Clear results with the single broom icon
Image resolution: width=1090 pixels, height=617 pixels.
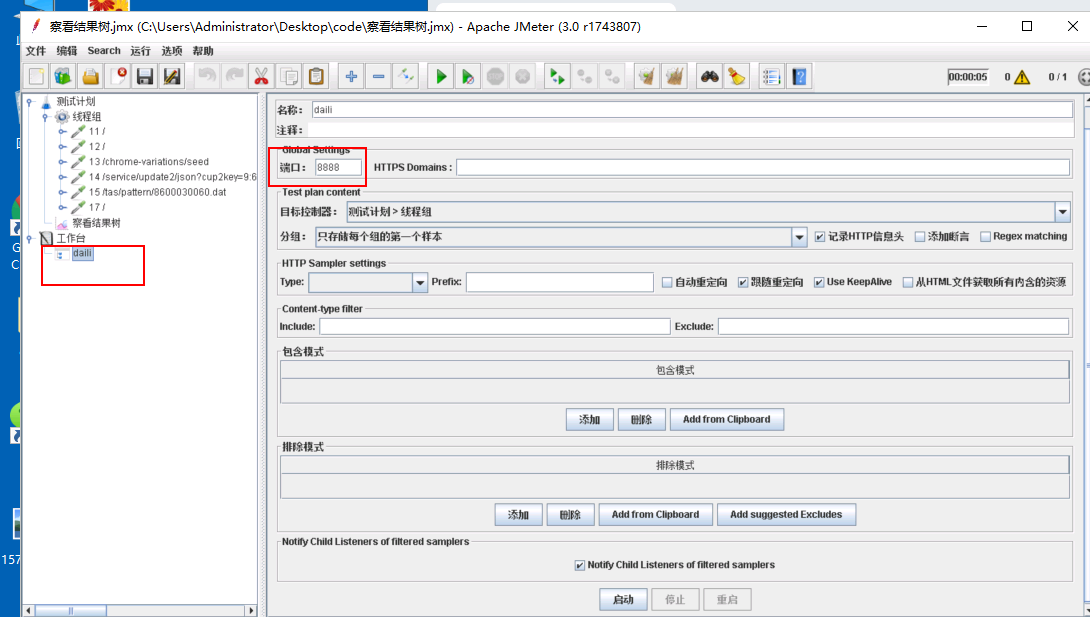click(x=647, y=76)
